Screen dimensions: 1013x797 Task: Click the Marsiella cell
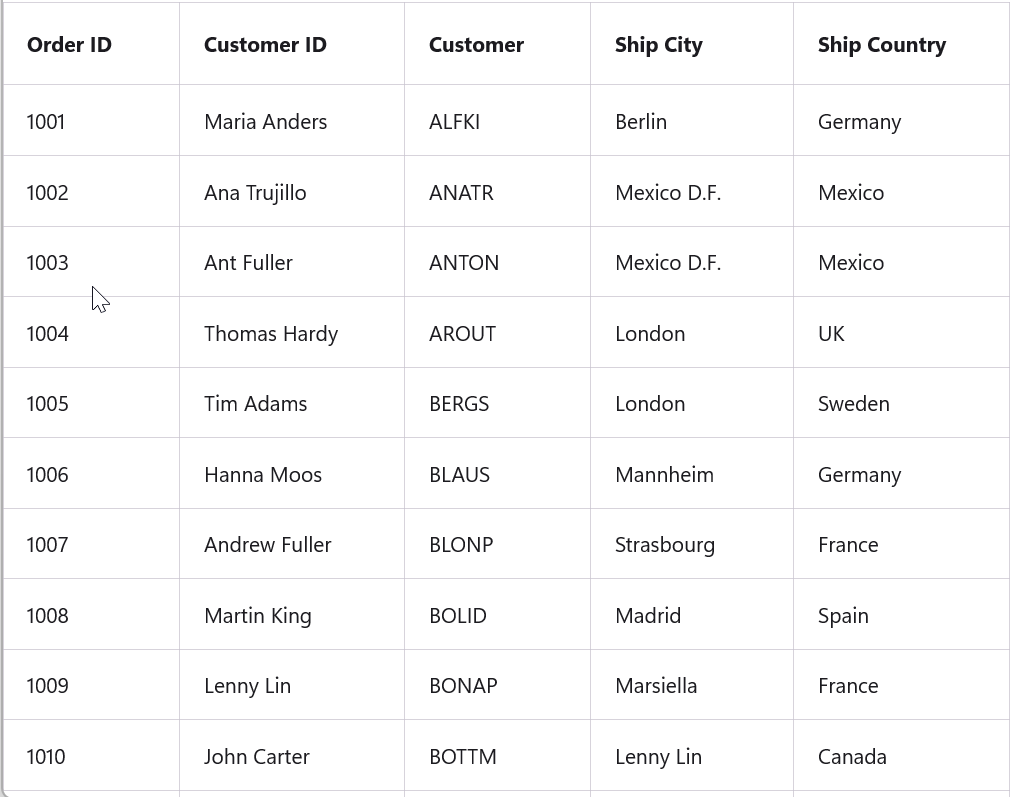656,686
